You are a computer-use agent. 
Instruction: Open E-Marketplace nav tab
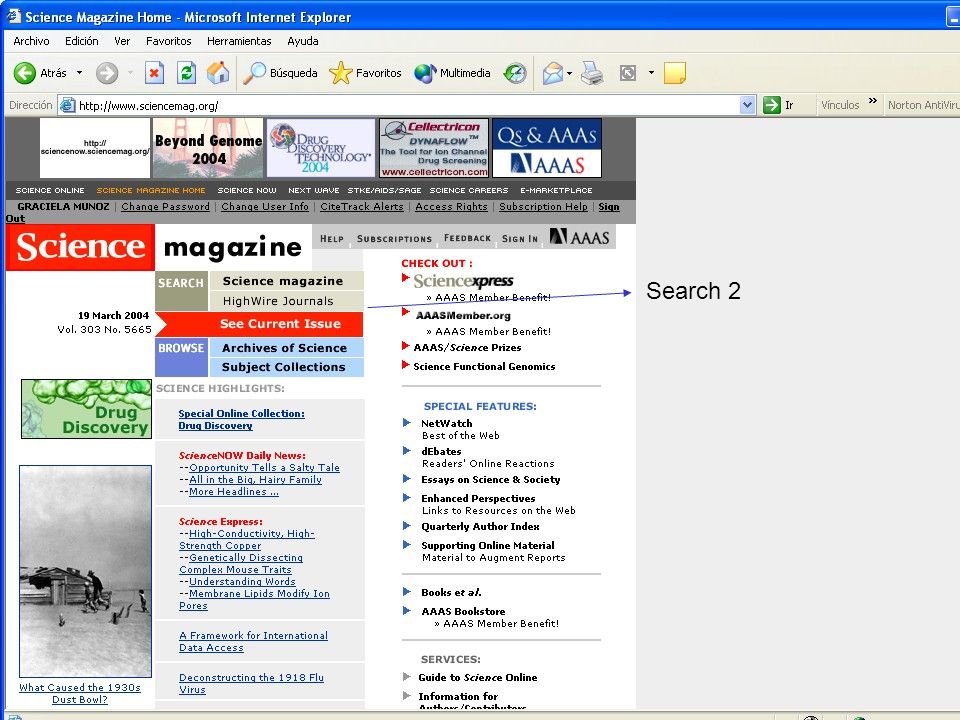556,190
